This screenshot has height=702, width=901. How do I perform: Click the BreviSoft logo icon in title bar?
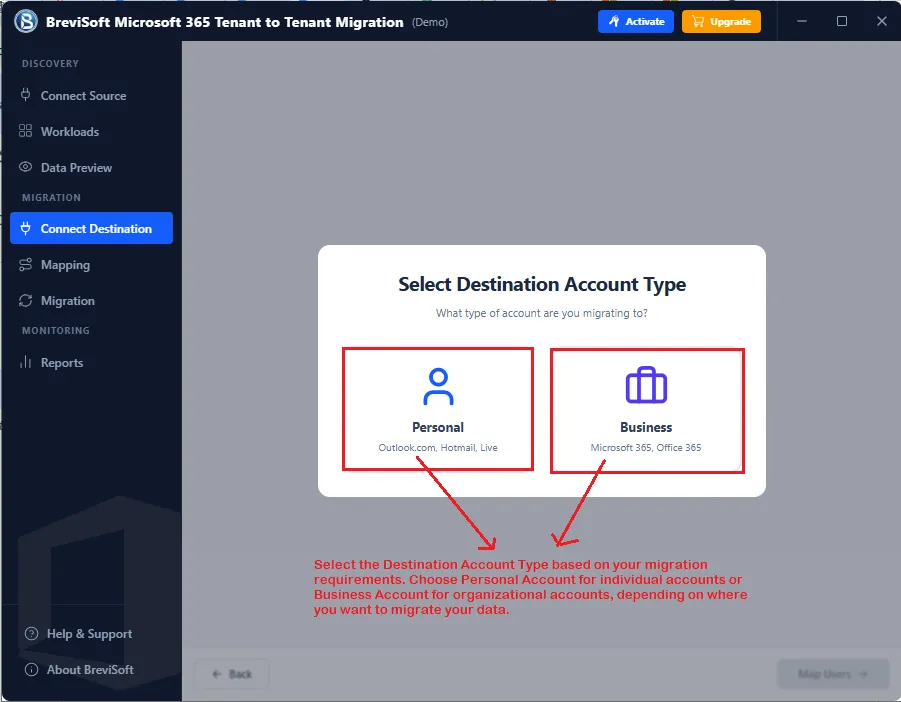(x=26, y=21)
